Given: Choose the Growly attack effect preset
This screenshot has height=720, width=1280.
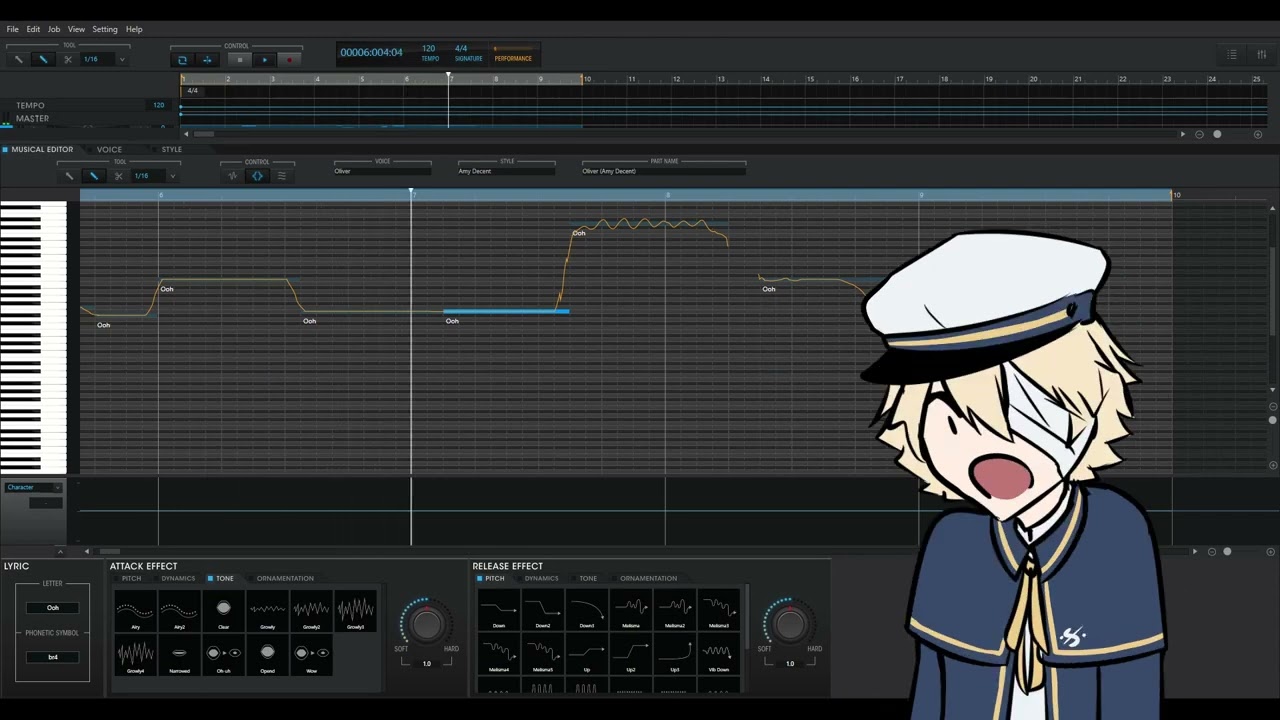Looking at the screenshot, I should [267, 611].
